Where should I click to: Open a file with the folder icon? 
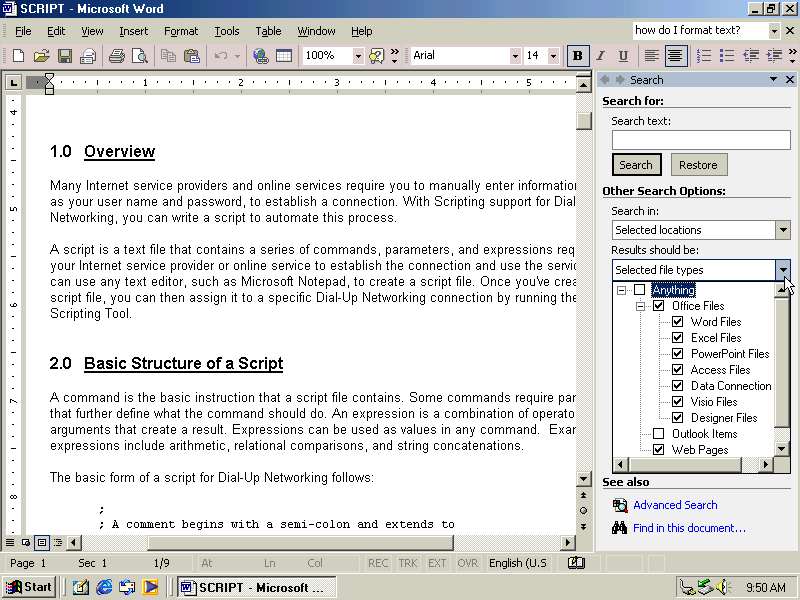pyautogui.click(x=41, y=56)
